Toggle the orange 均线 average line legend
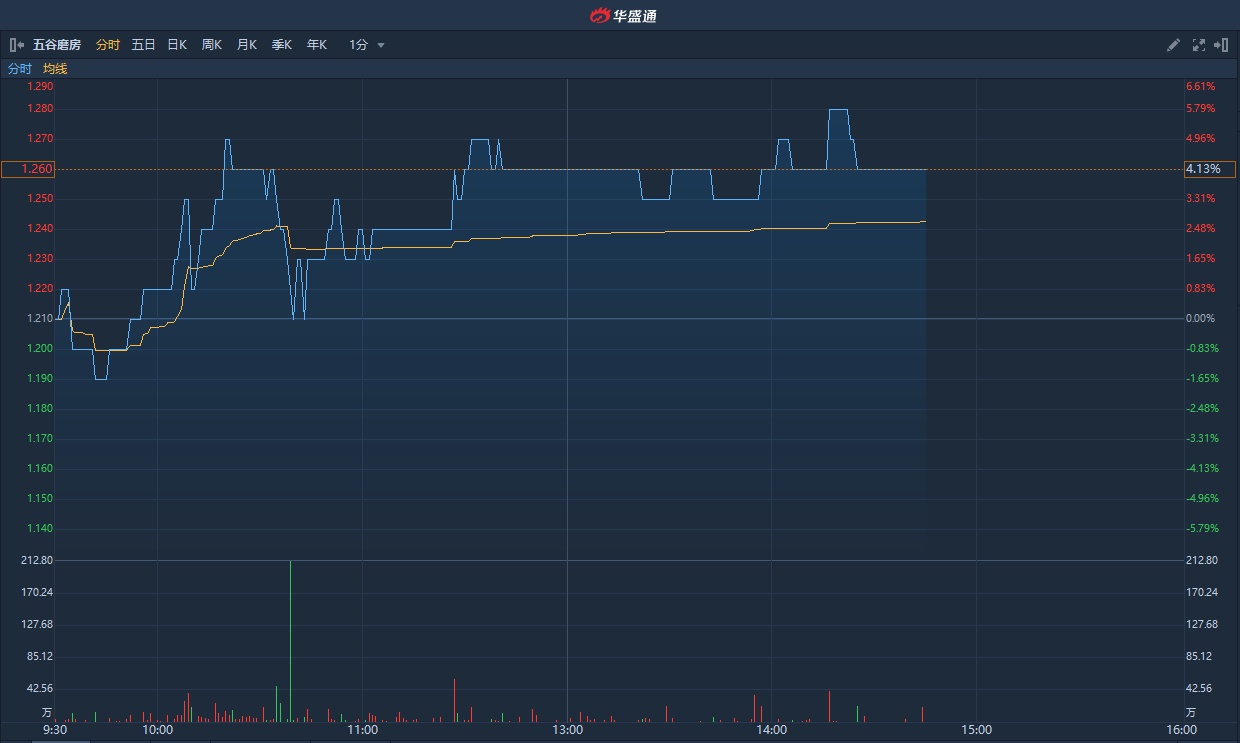Screen dimensions: 1240x743 click(x=55, y=69)
